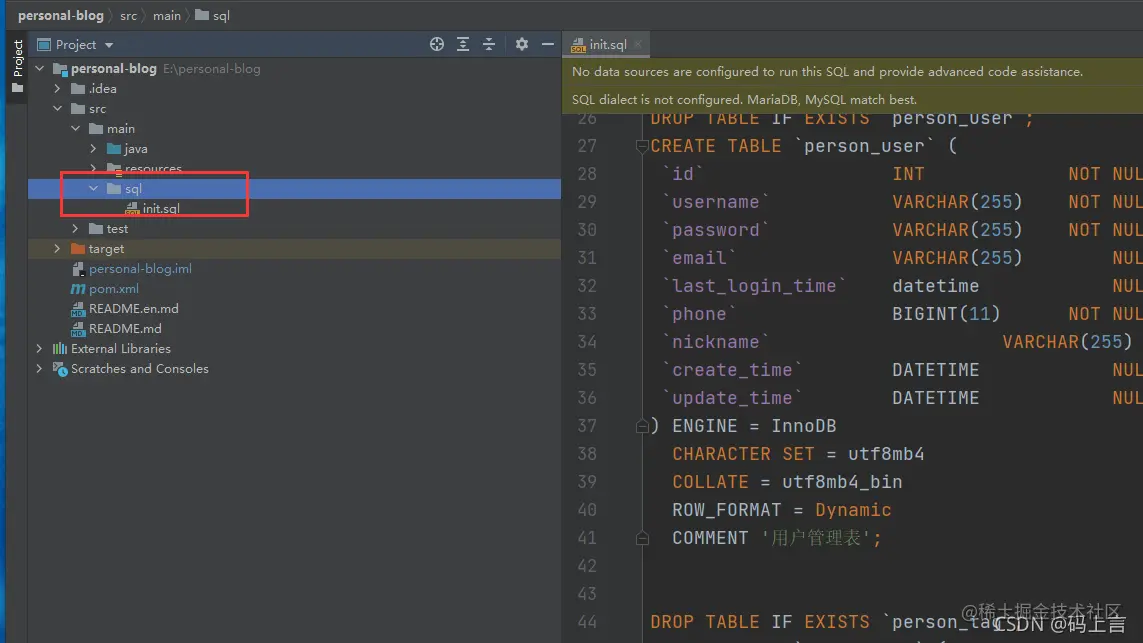Click fold marker at line 41
Viewport: 1143px width, 643px height.
[x=642, y=538]
